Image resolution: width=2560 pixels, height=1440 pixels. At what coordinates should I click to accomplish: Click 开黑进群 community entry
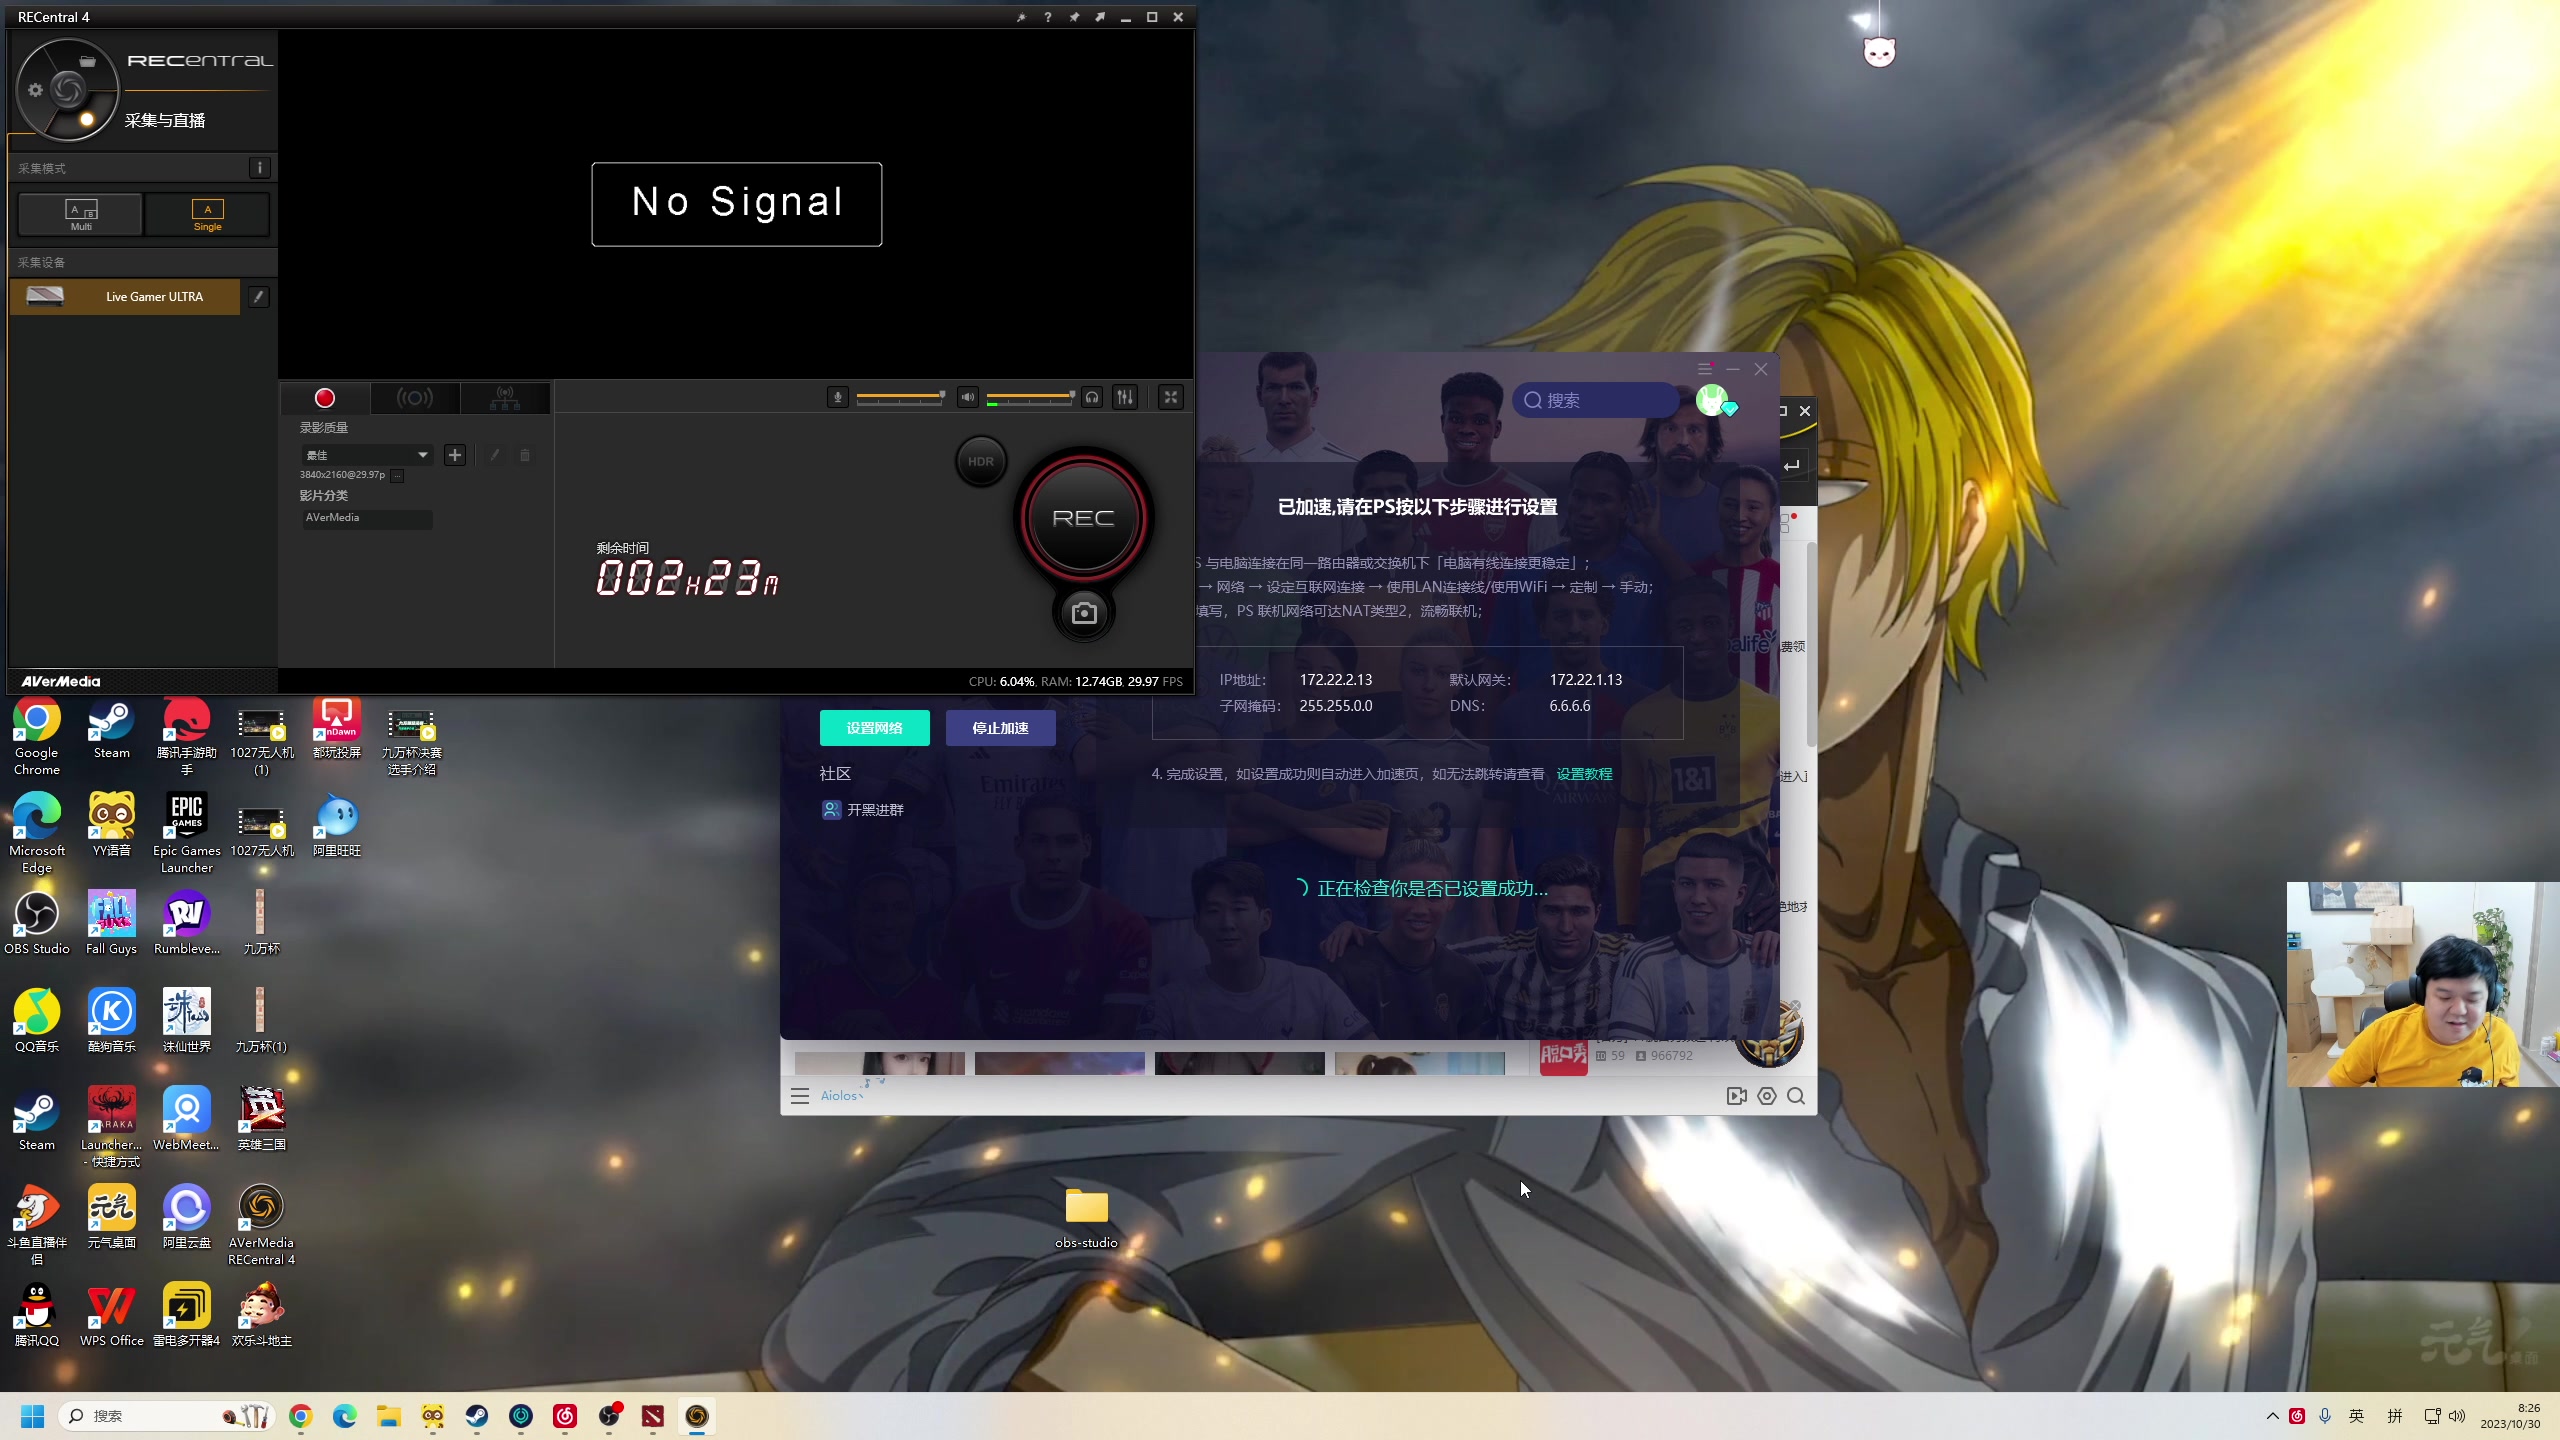[862, 810]
